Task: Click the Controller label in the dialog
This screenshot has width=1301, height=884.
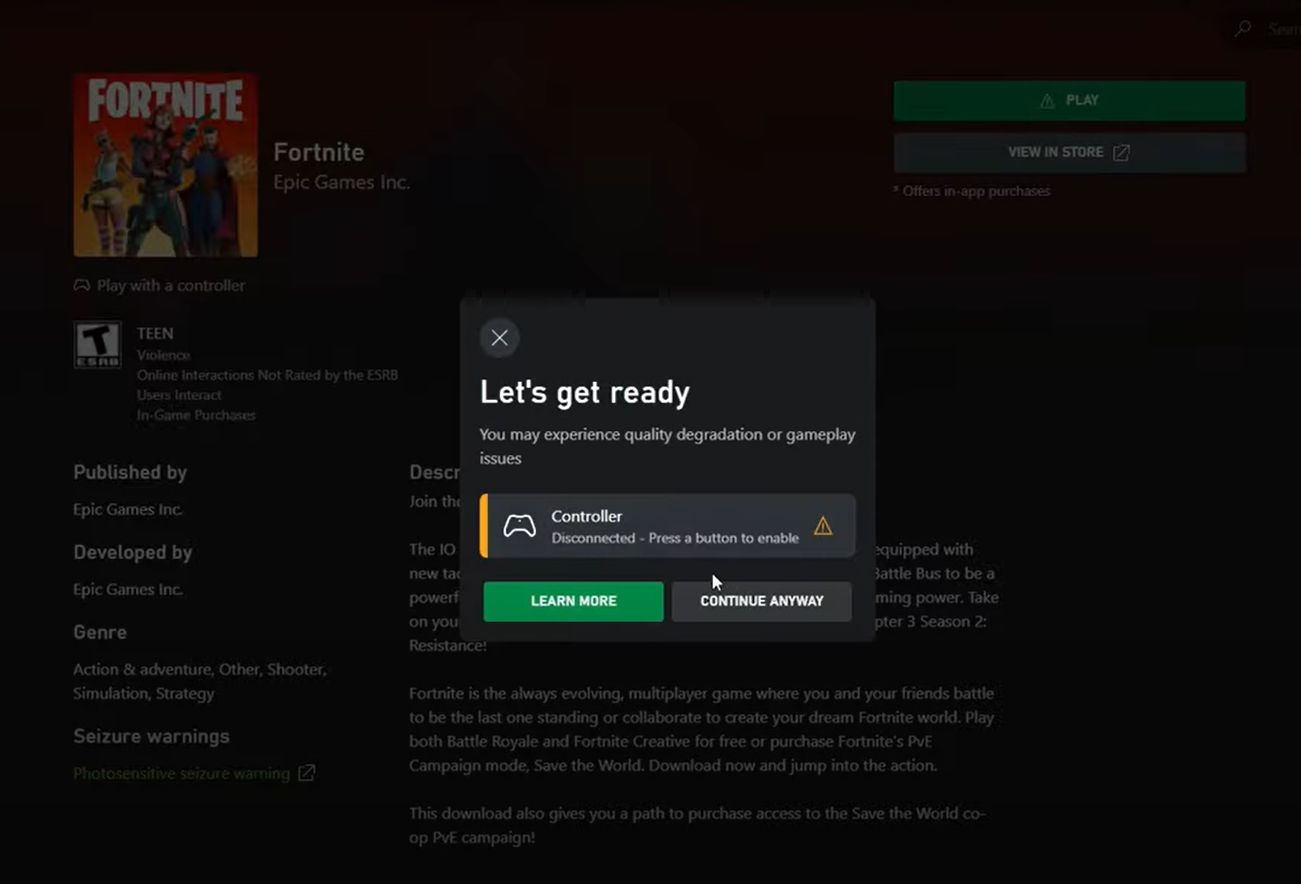Action: [x=587, y=516]
